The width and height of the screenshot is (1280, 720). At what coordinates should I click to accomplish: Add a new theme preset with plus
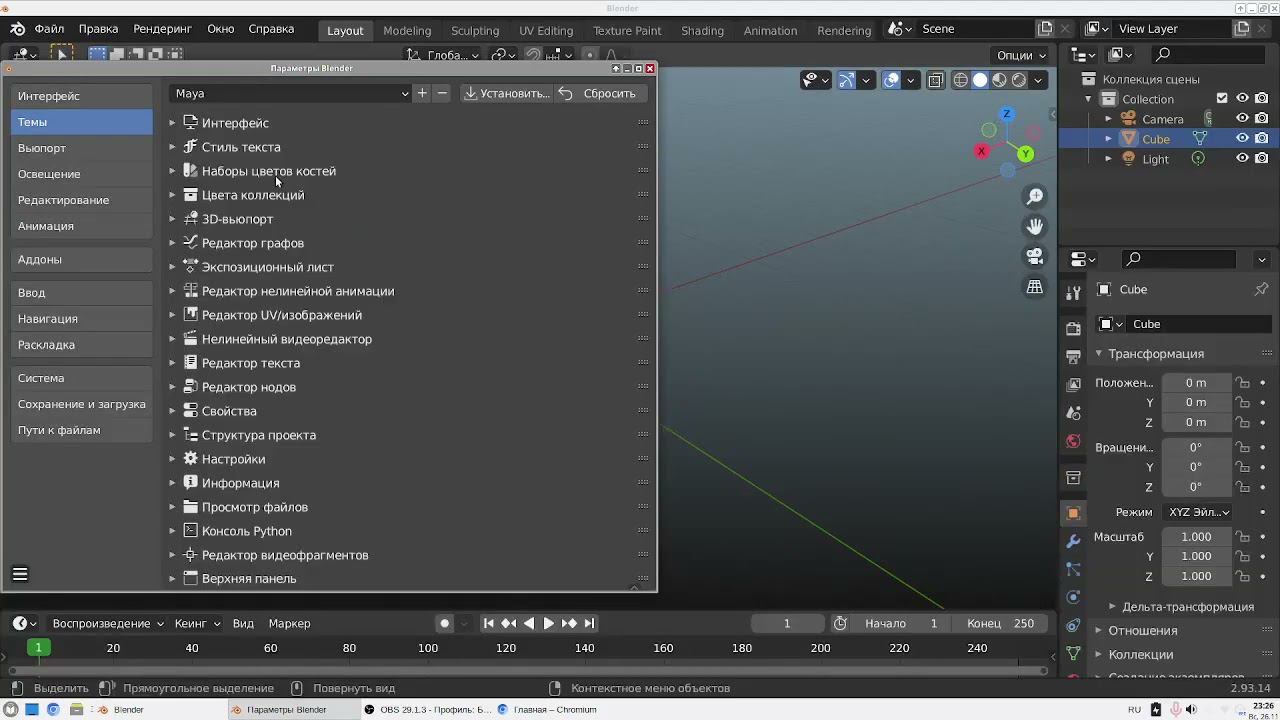(x=422, y=93)
